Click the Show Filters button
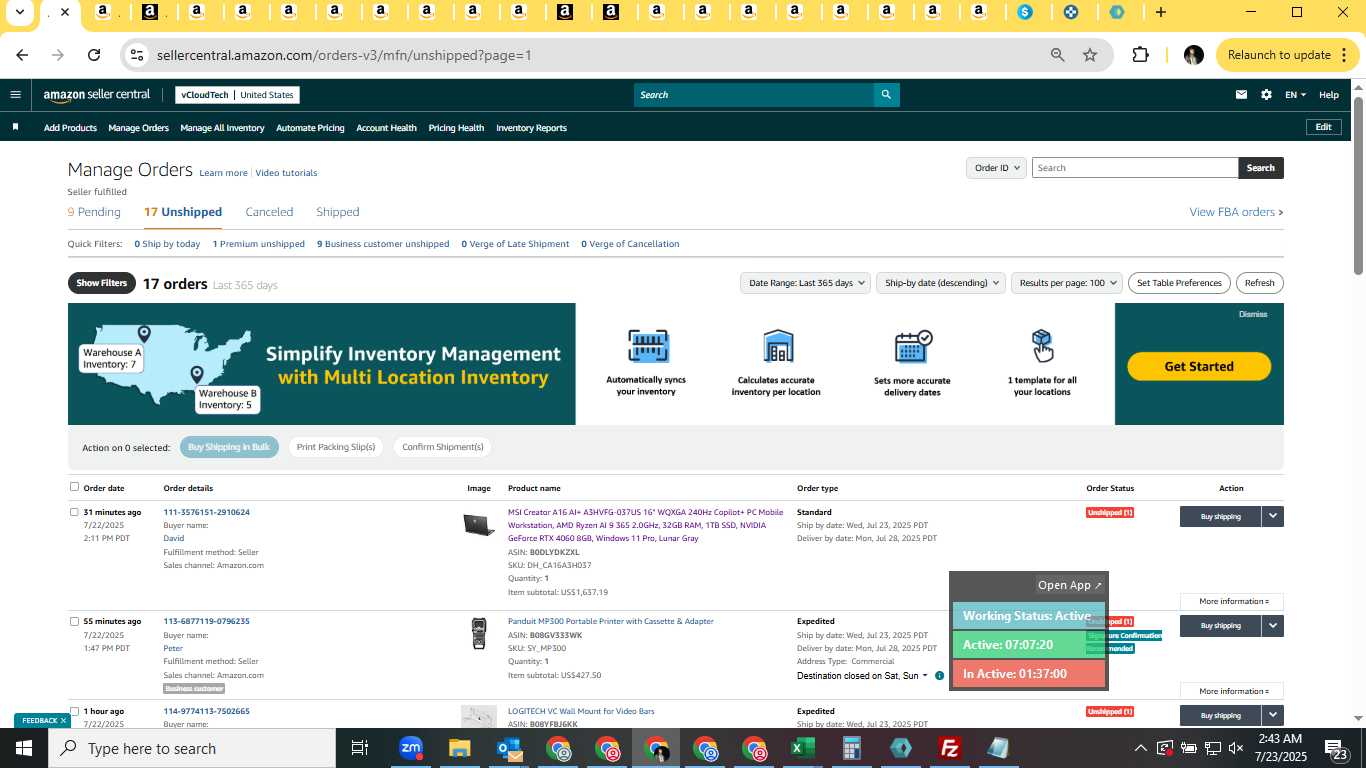The width and height of the screenshot is (1366, 768). (x=102, y=283)
